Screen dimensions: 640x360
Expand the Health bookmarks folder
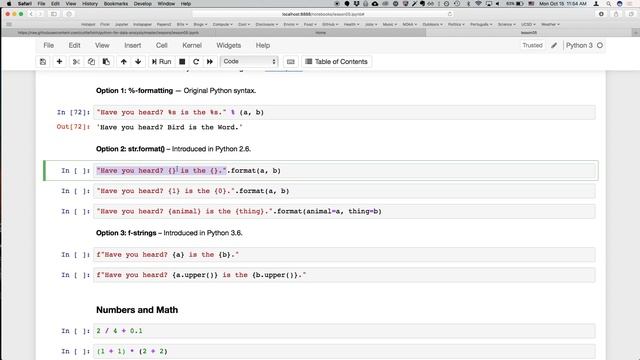(x=351, y=24)
